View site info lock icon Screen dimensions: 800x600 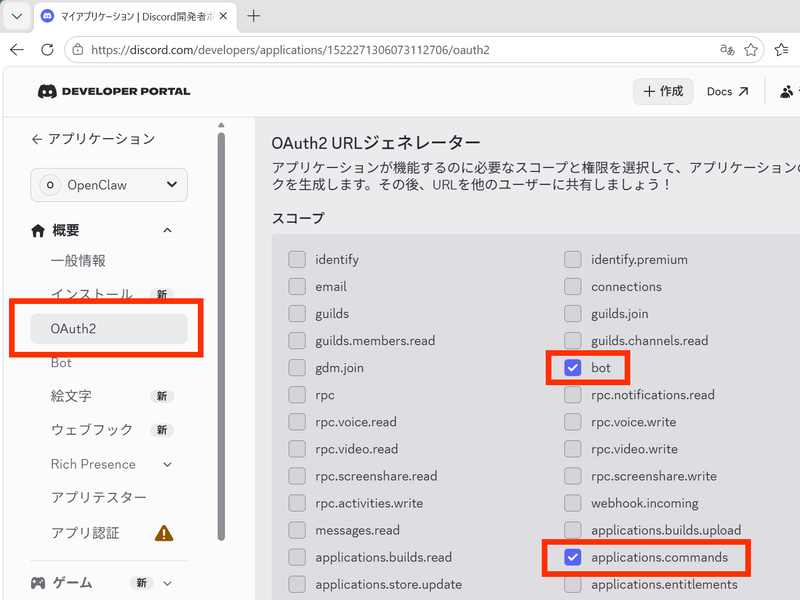point(78,49)
